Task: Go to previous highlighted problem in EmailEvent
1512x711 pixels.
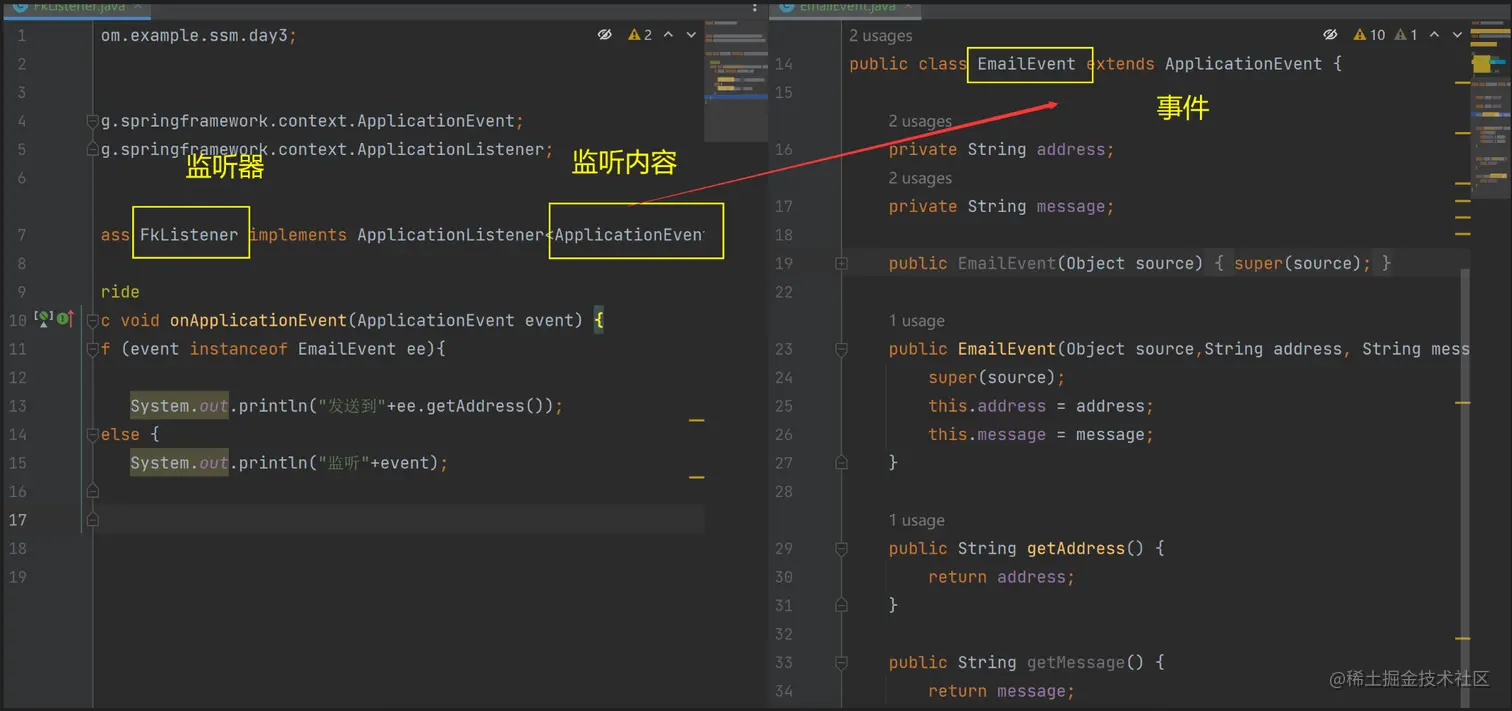Action: (1434, 35)
